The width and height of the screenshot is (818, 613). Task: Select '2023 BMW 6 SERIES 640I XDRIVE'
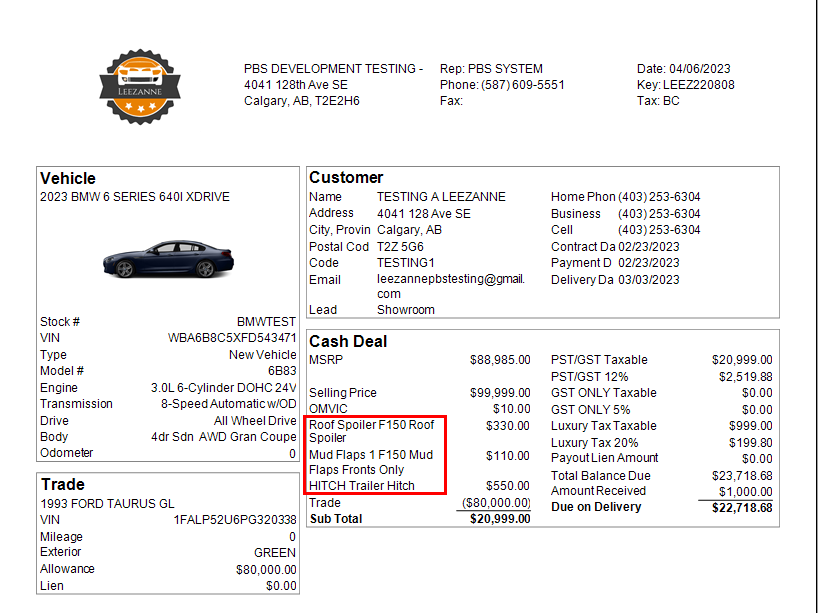point(135,197)
